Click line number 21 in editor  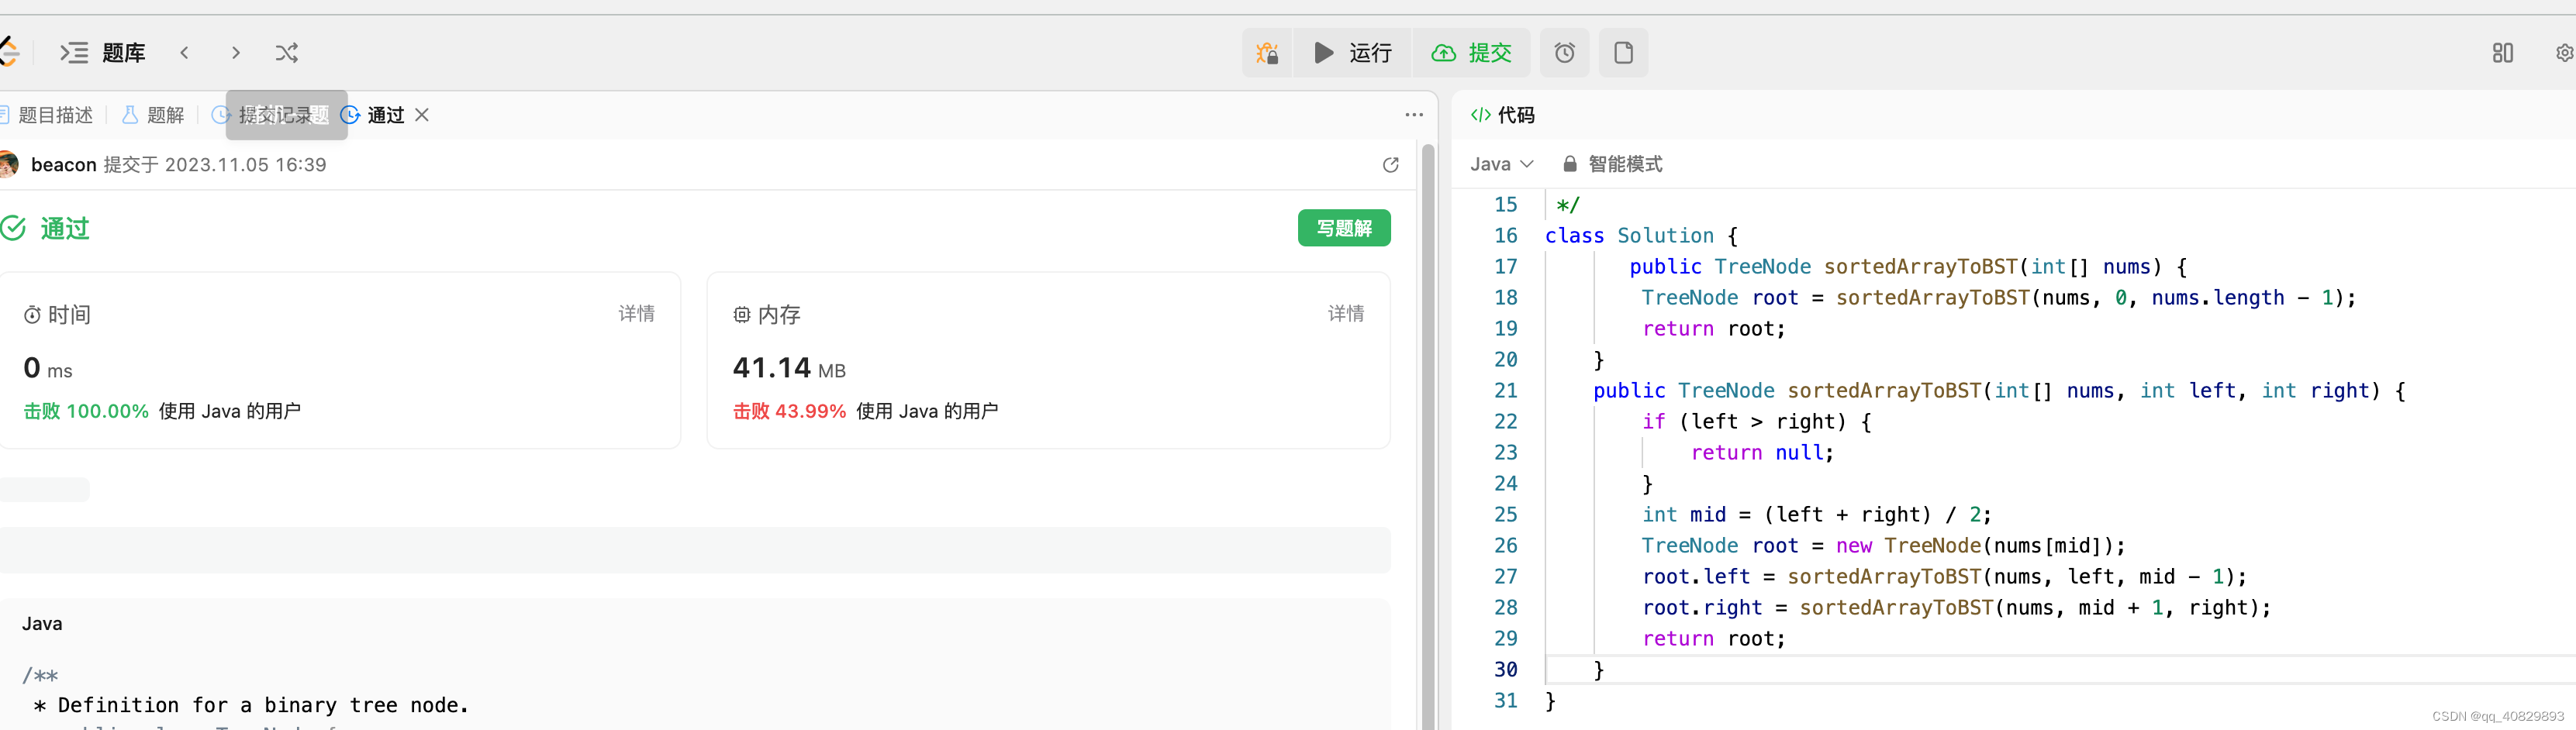click(x=1505, y=391)
